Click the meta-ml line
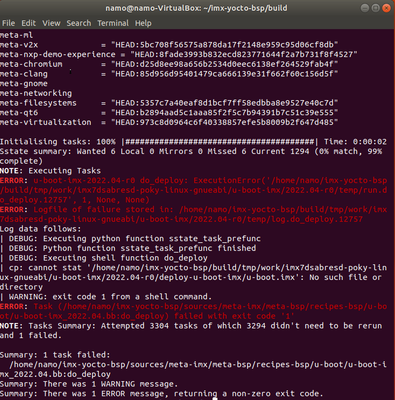The width and height of the screenshot is (395, 400). 16,35
